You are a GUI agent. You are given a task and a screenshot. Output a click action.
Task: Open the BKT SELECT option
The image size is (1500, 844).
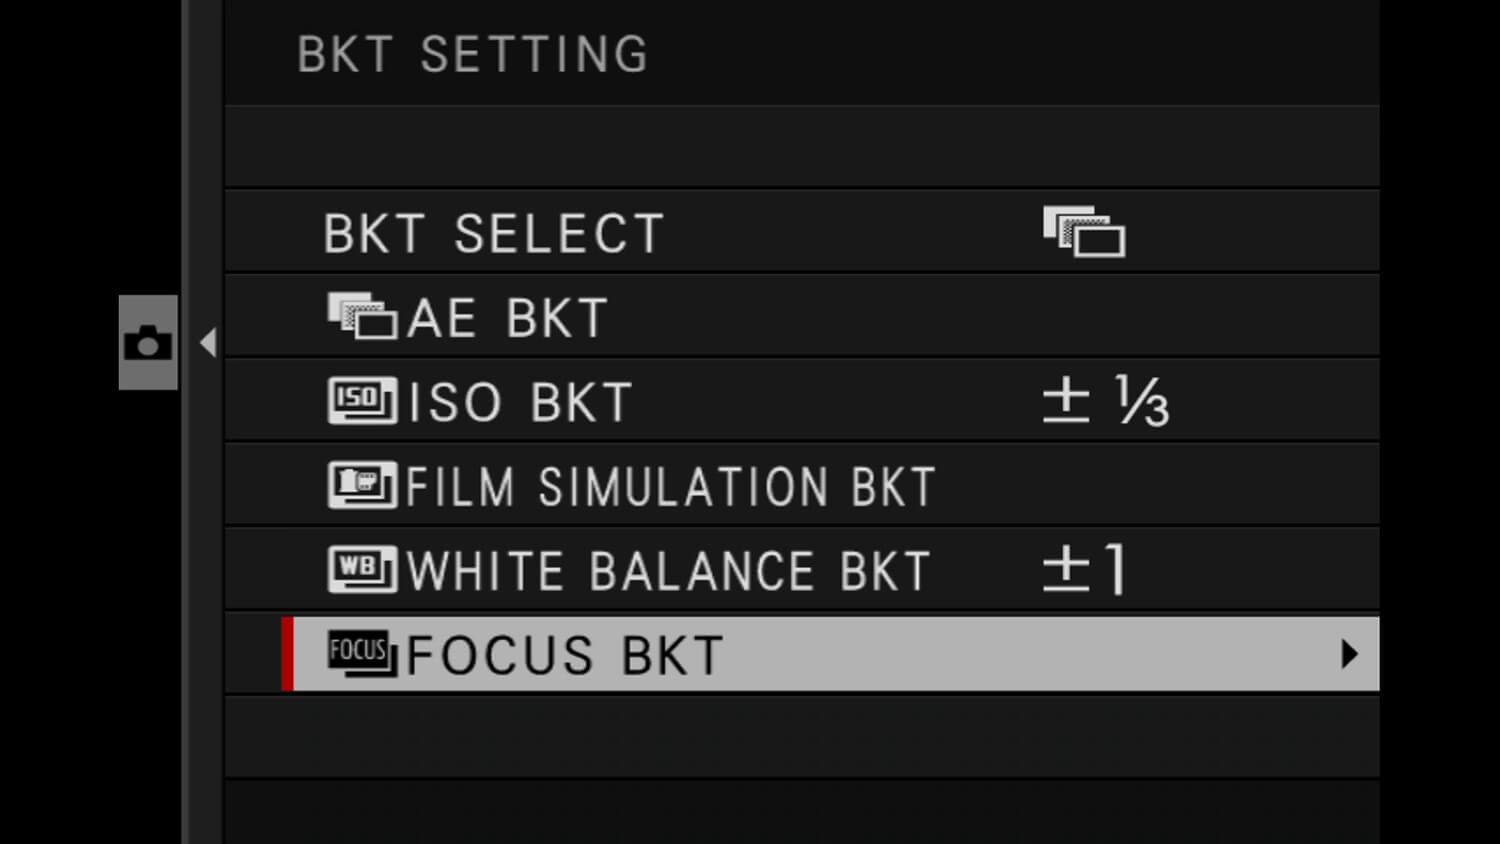click(494, 234)
